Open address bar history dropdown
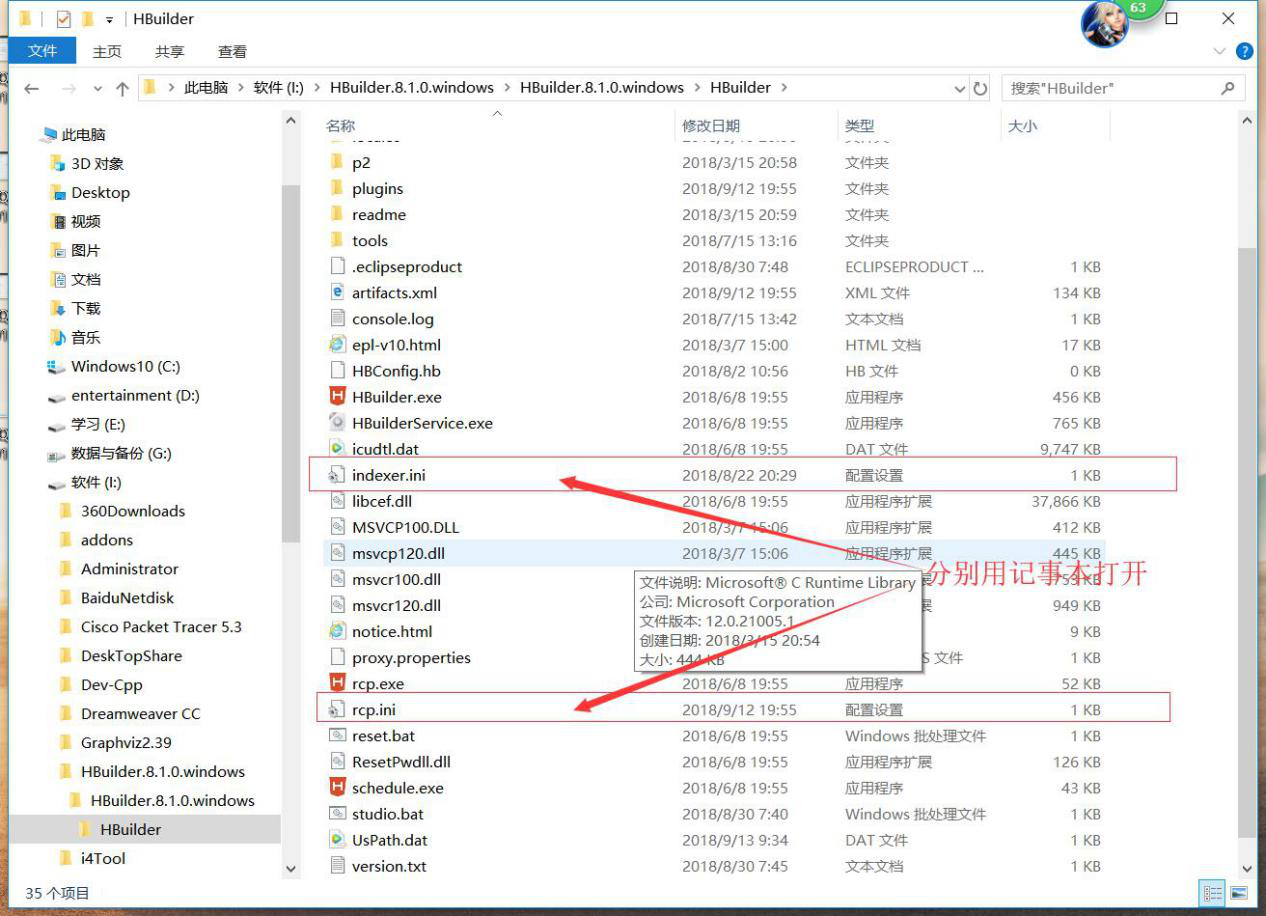 tap(960, 88)
